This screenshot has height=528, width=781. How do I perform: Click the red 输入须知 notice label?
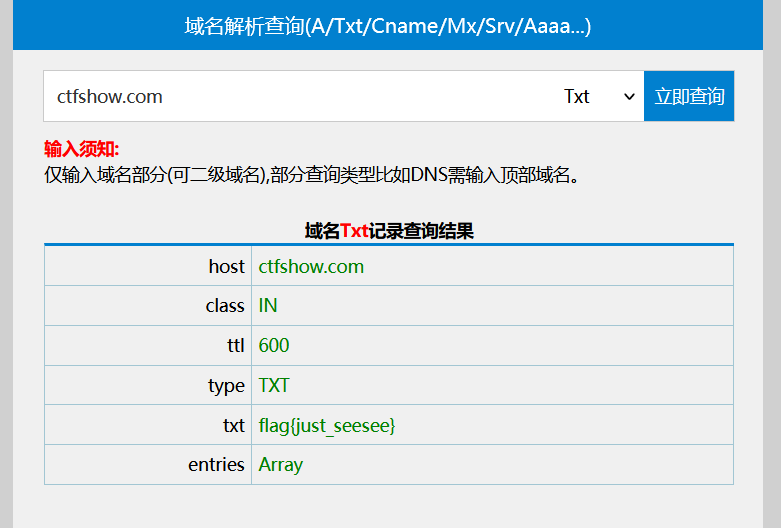(82, 149)
